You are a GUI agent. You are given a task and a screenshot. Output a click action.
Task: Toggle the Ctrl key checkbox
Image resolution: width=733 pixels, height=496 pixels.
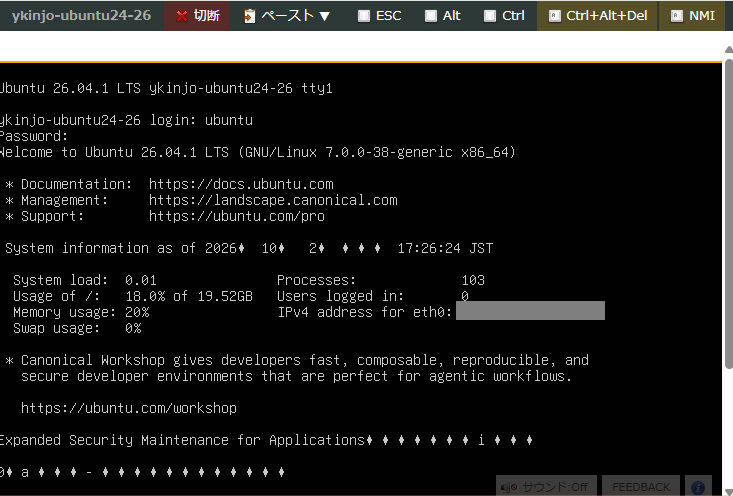pyautogui.click(x=489, y=16)
